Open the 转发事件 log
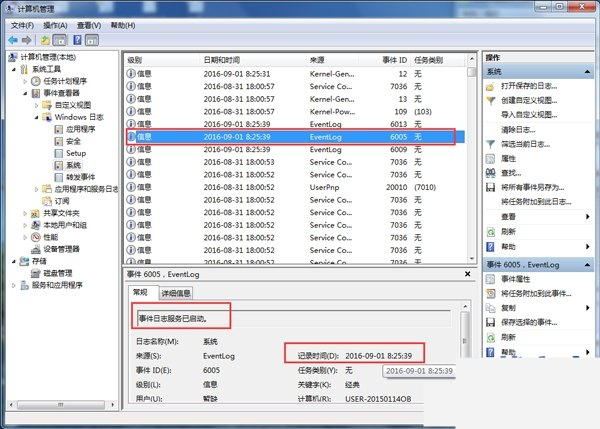Image resolution: width=600 pixels, height=429 pixels. [x=80, y=177]
